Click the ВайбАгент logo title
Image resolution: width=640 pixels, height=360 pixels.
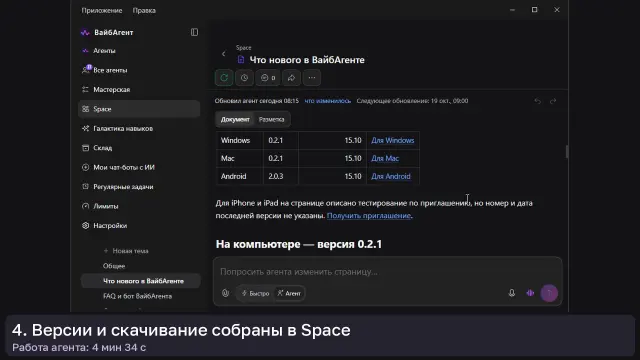(x=113, y=32)
